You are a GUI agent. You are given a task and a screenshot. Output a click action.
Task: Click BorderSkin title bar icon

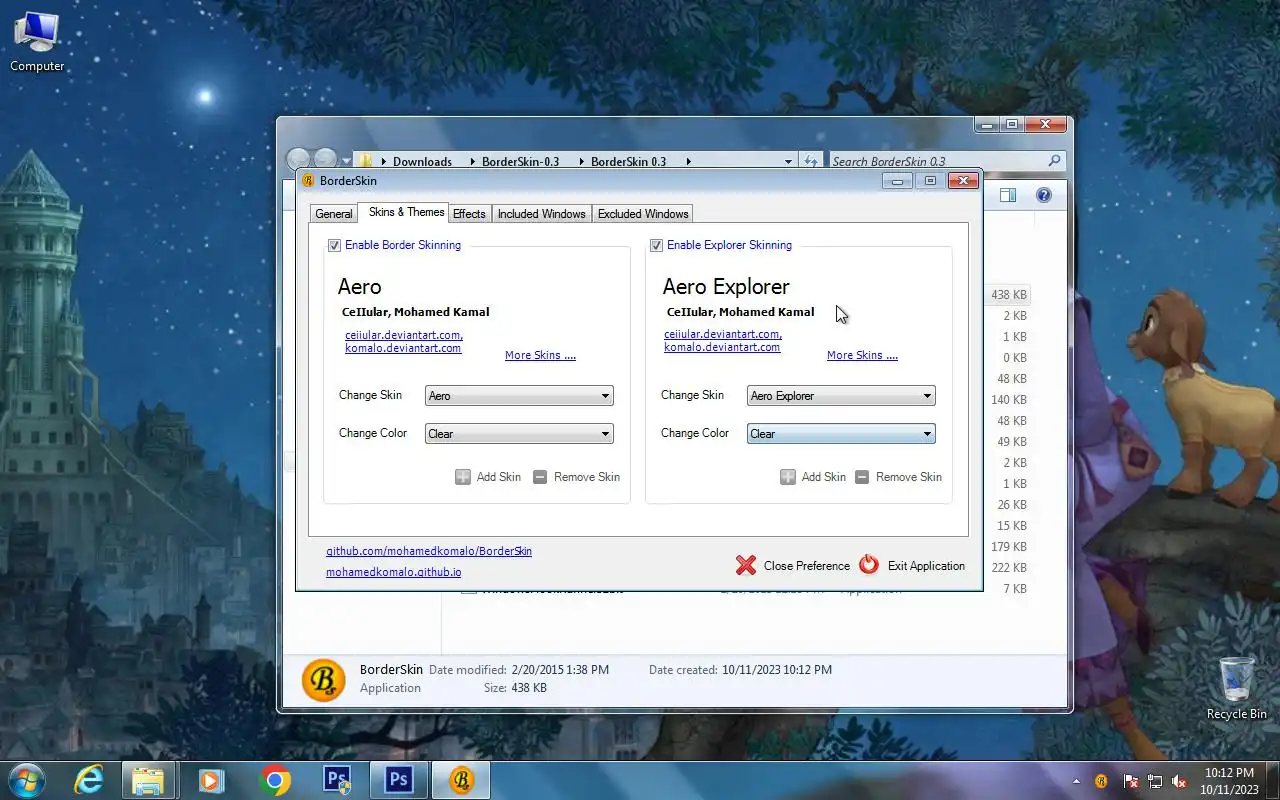click(308, 181)
